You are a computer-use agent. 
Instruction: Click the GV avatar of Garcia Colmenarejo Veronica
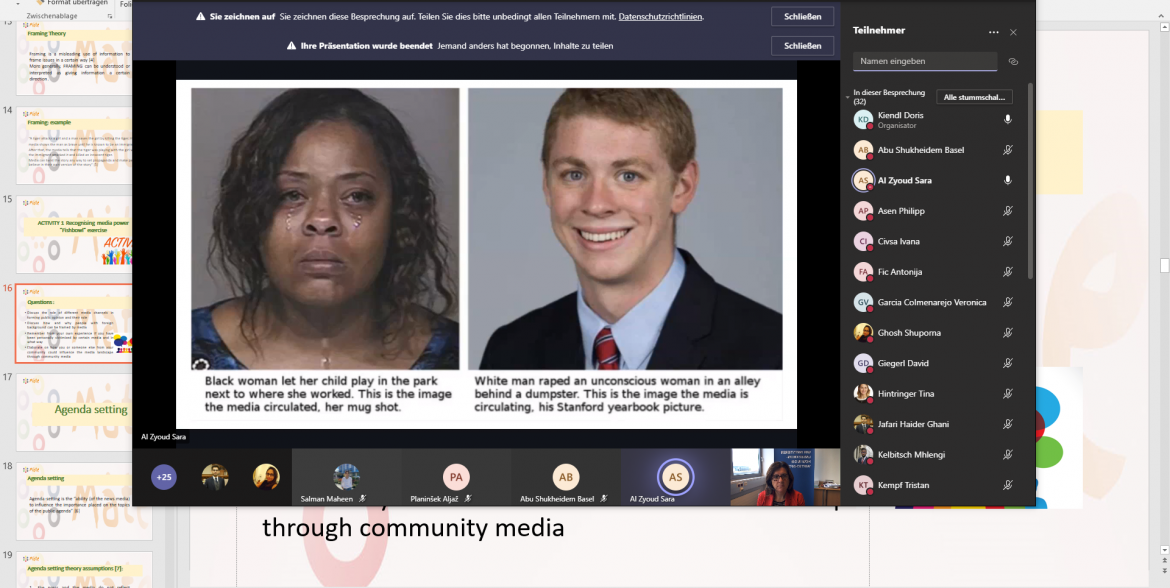coord(863,302)
